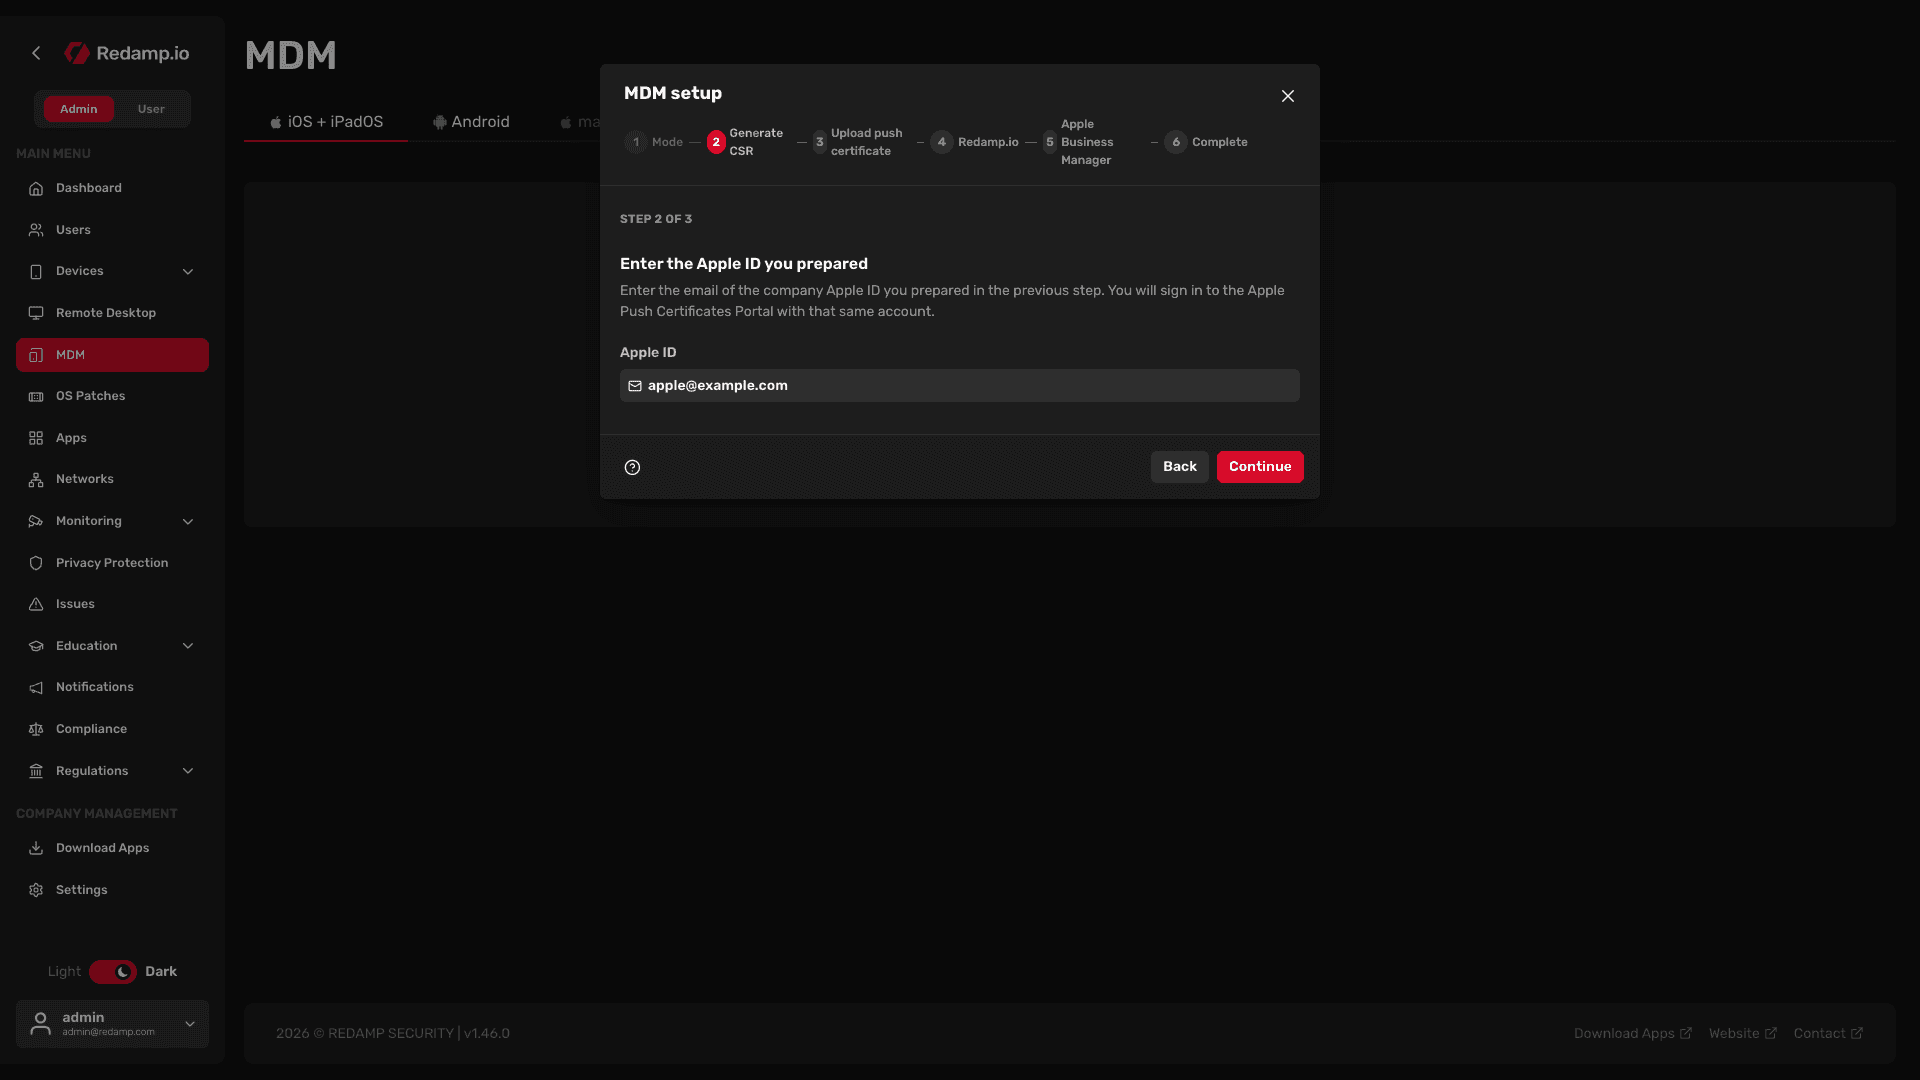The height and width of the screenshot is (1080, 1920).
Task: Click step 6 Complete in wizard
Action: point(1207,142)
